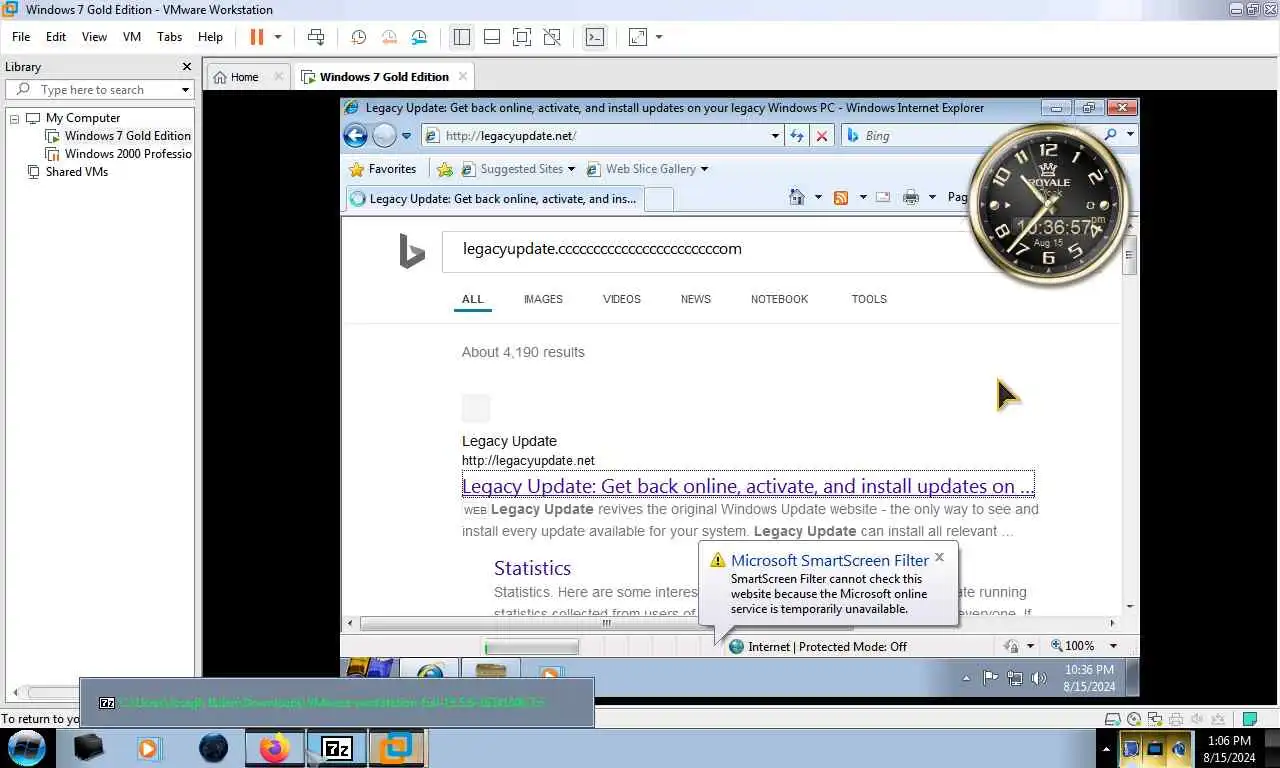Open the File menu in VMware
Image resolution: width=1280 pixels, height=768 pixels.
21,37
